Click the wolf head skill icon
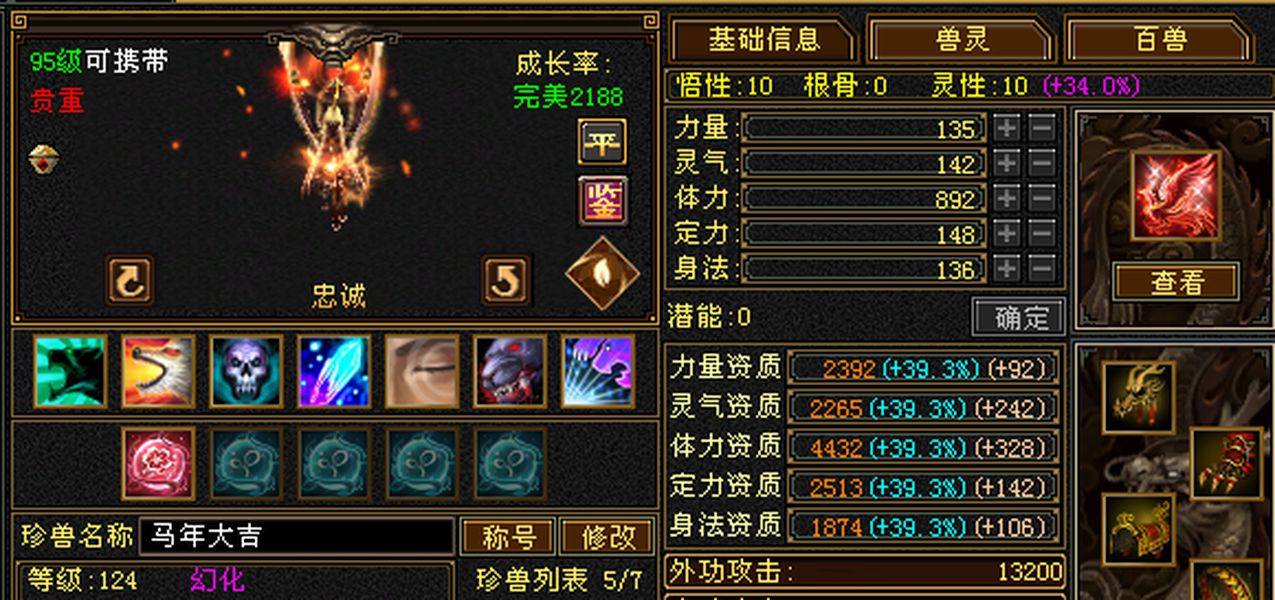The height and width of the screenshot is (600, 1275). 510,371
